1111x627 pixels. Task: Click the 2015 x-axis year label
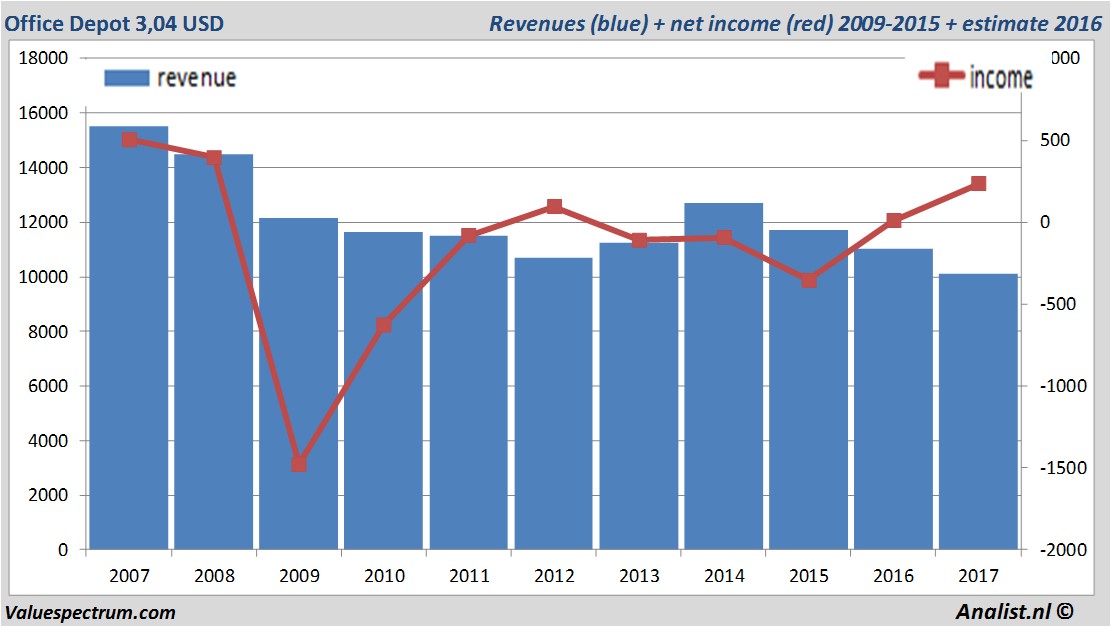(x=808, y=576)
